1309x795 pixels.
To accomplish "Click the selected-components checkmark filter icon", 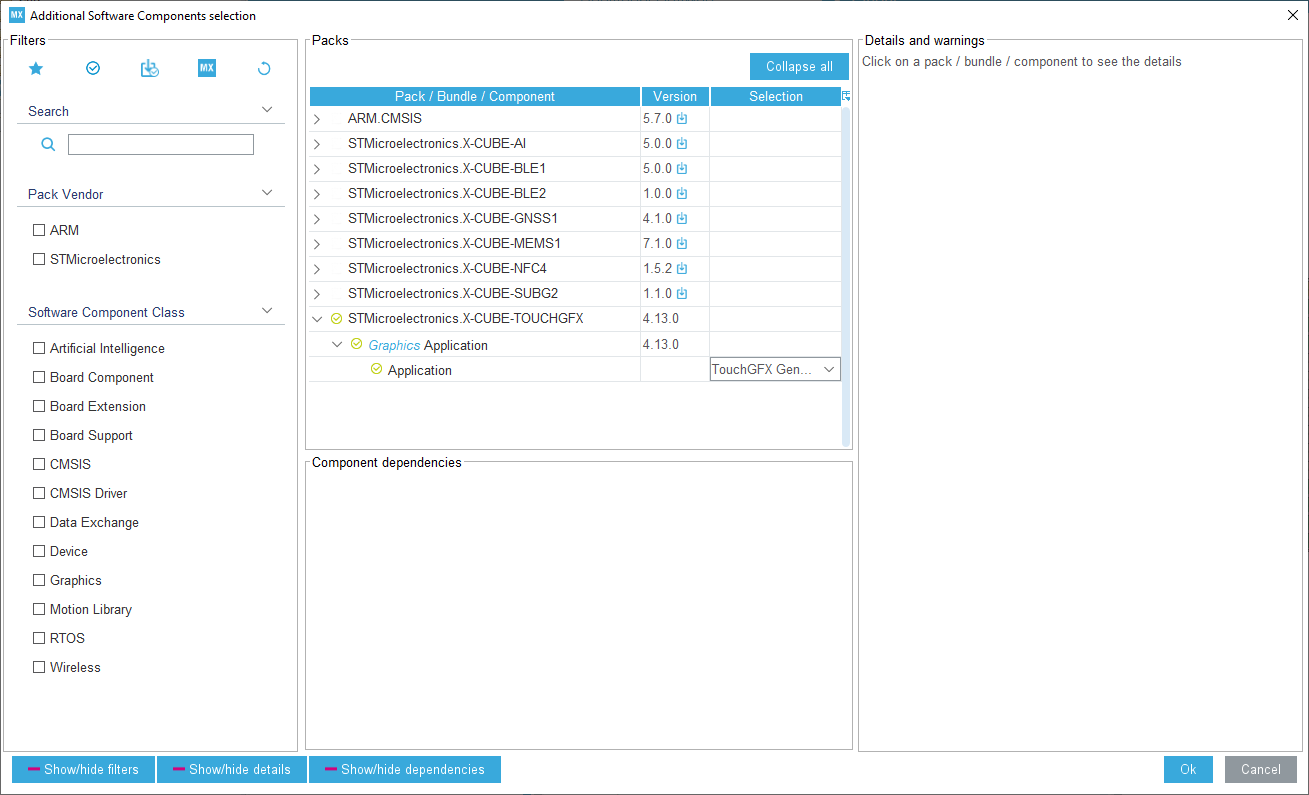I will [93, 69].
